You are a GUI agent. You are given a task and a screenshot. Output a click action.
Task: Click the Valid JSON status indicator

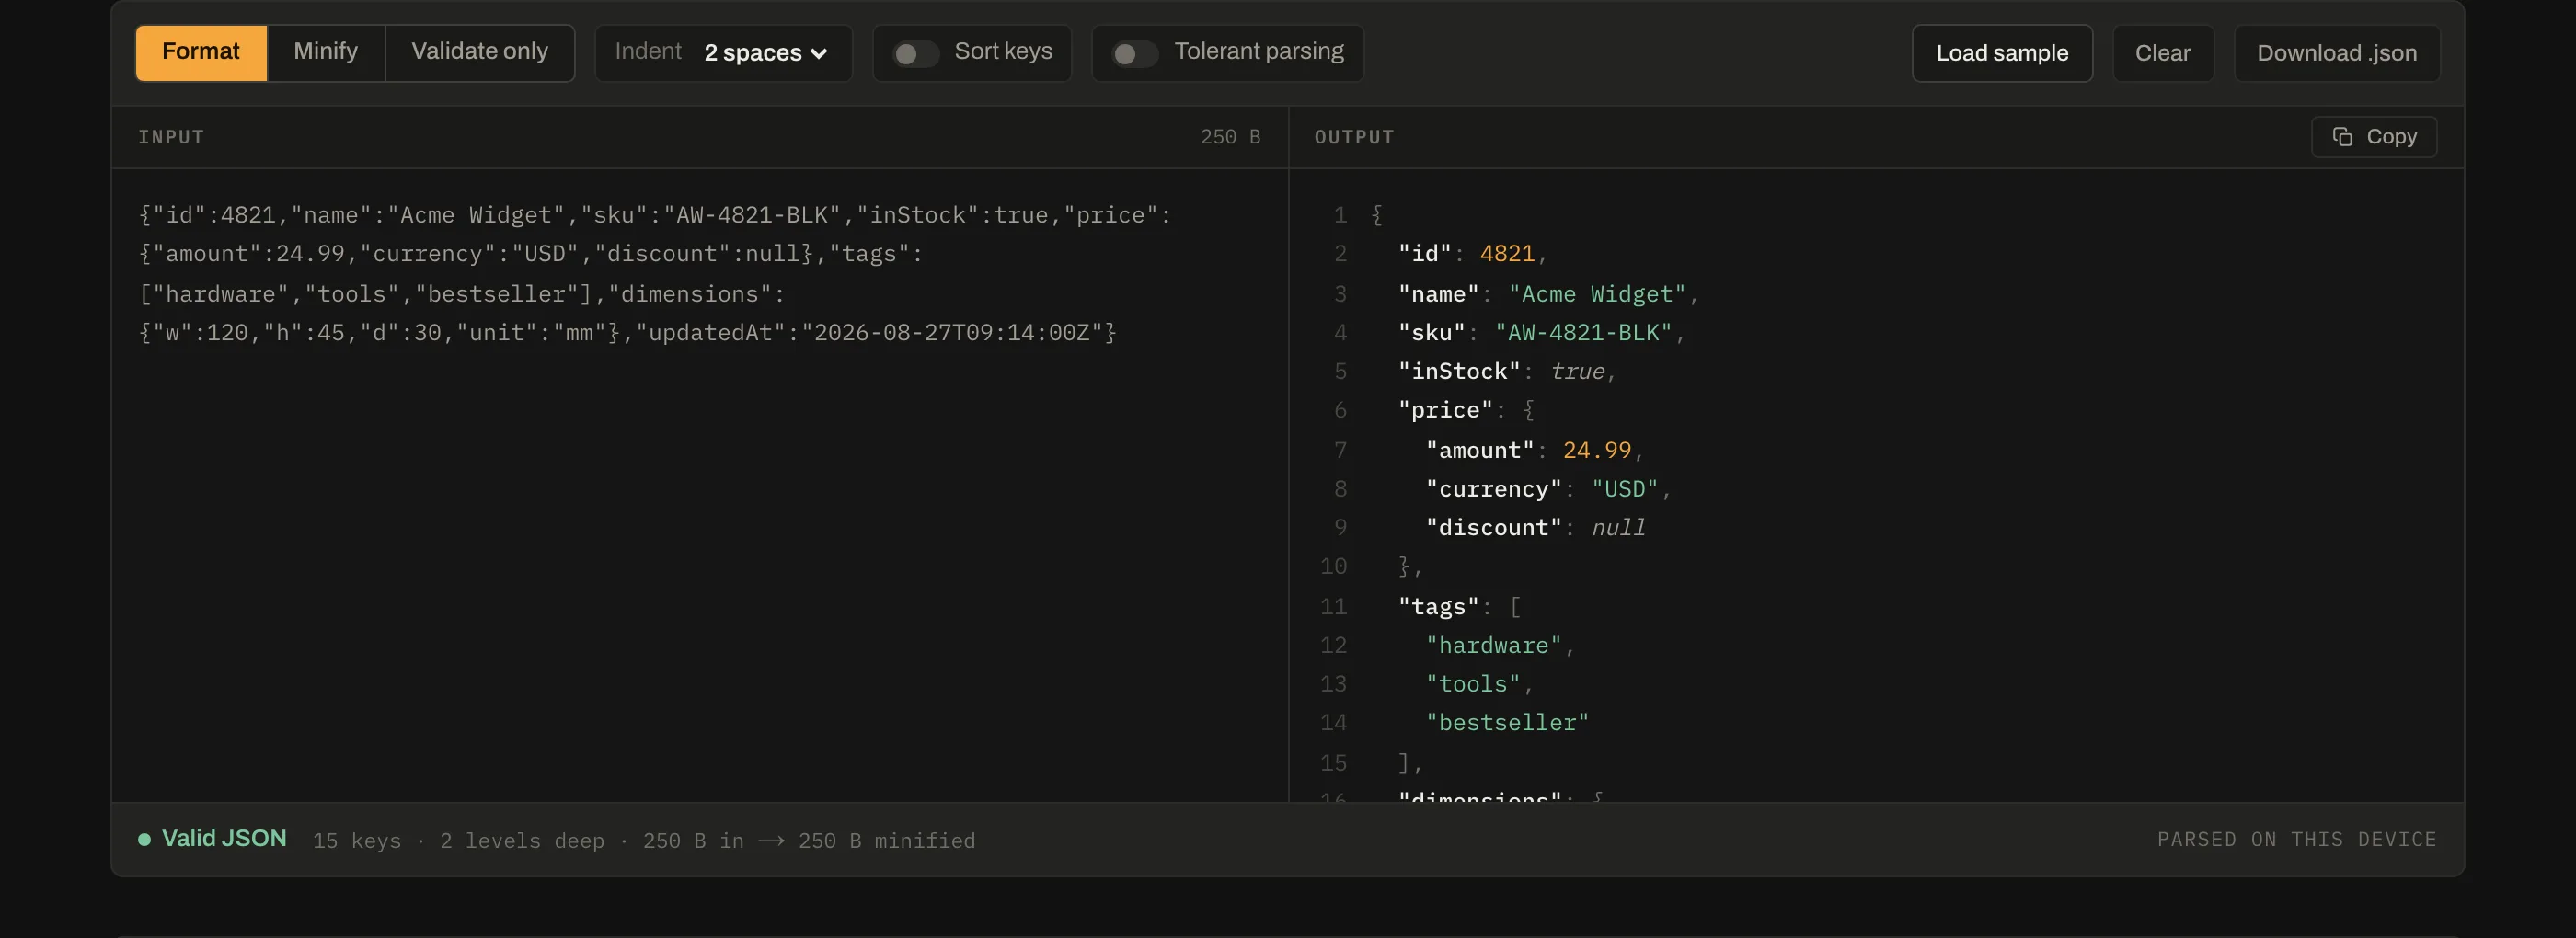point(213,839)
